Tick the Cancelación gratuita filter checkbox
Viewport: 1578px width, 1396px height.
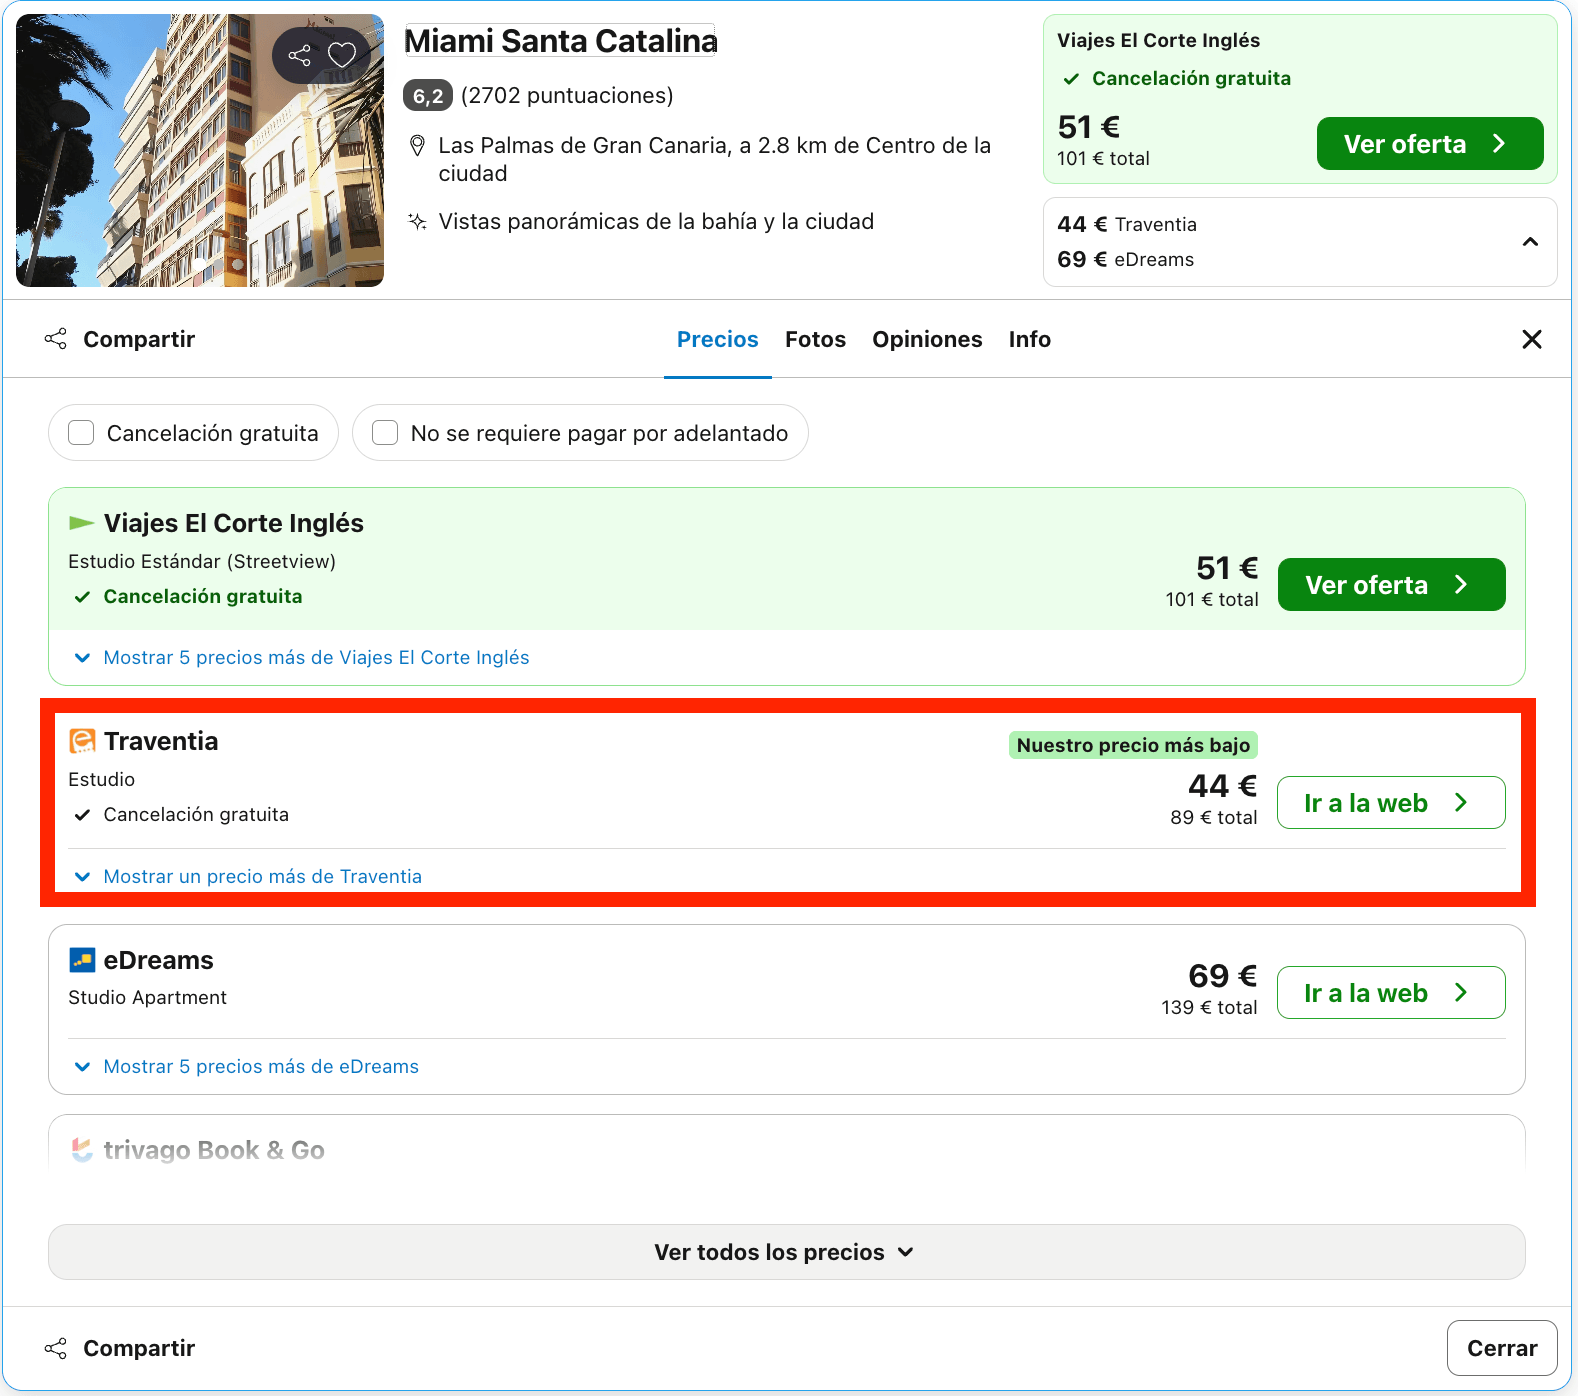tap(81, 433)
